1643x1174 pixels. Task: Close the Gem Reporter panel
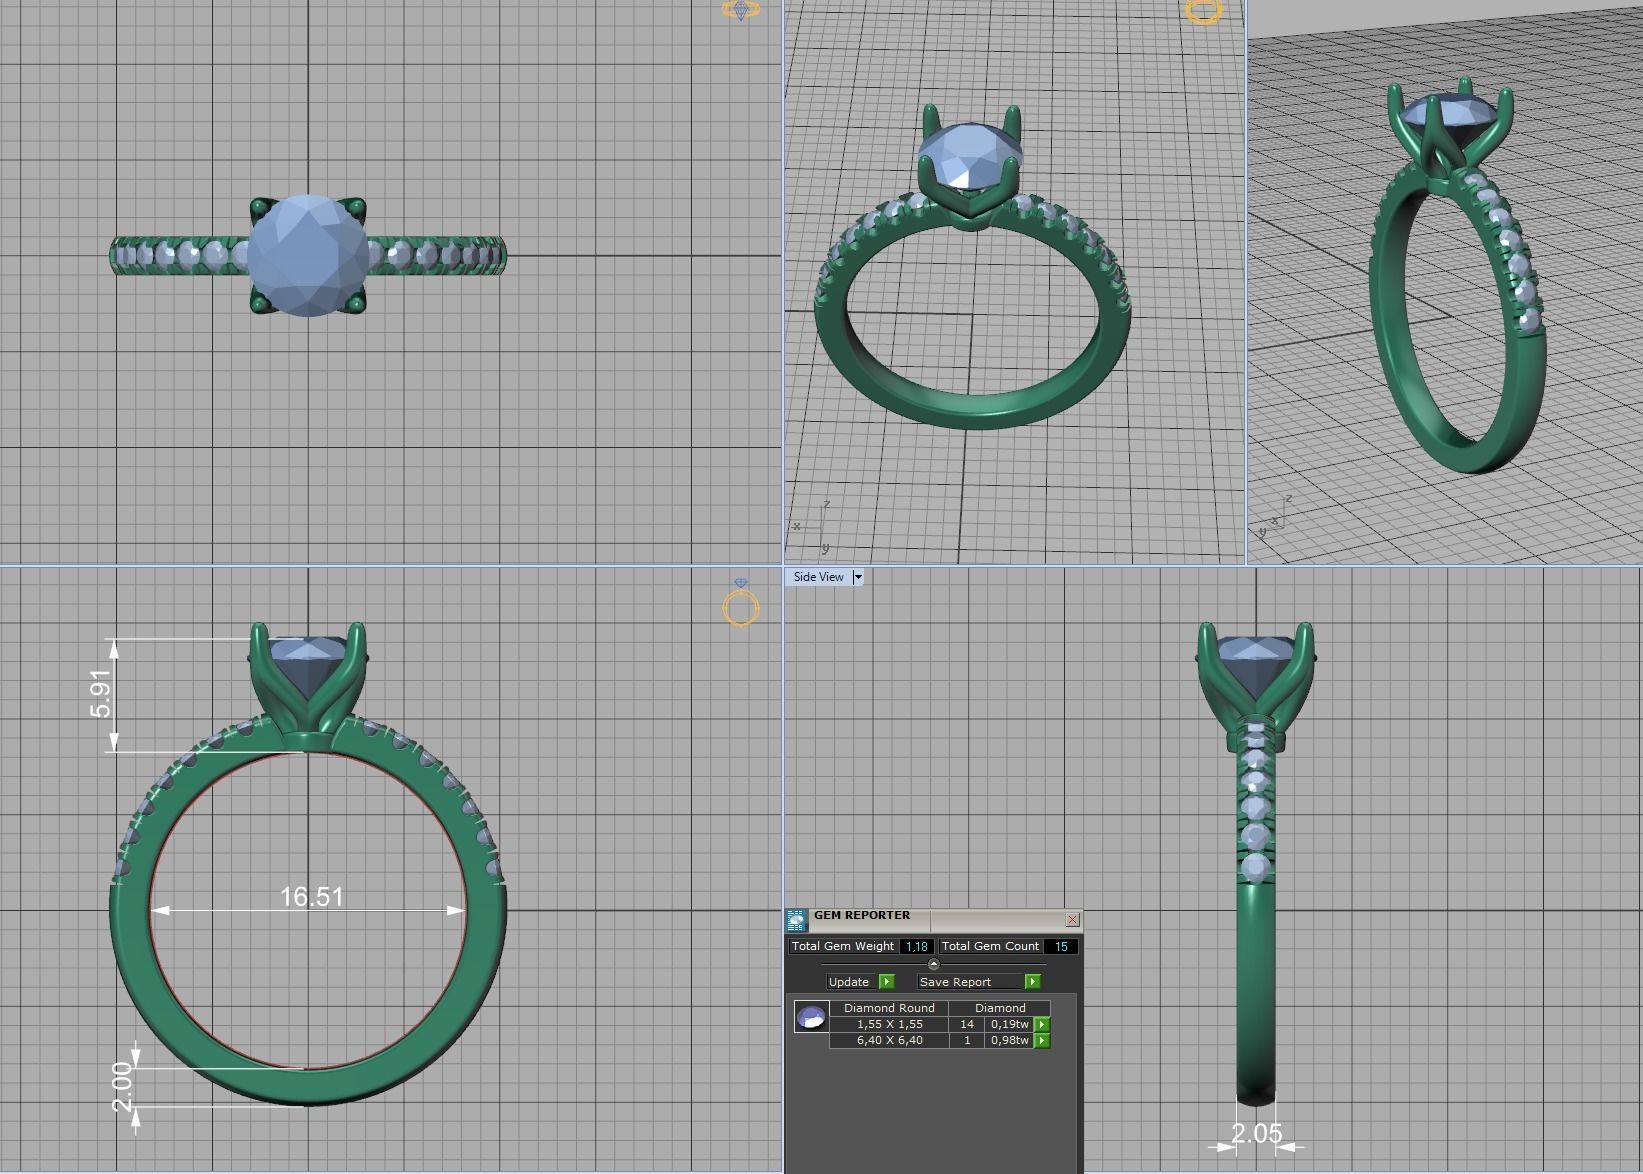pos(1072,920)
